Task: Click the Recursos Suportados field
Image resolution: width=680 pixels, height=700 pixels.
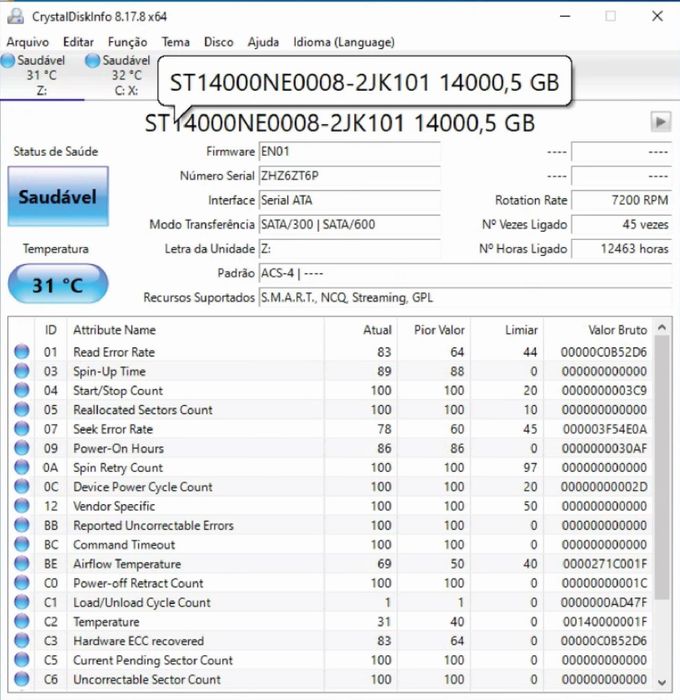Action: [x=465, y=297]
